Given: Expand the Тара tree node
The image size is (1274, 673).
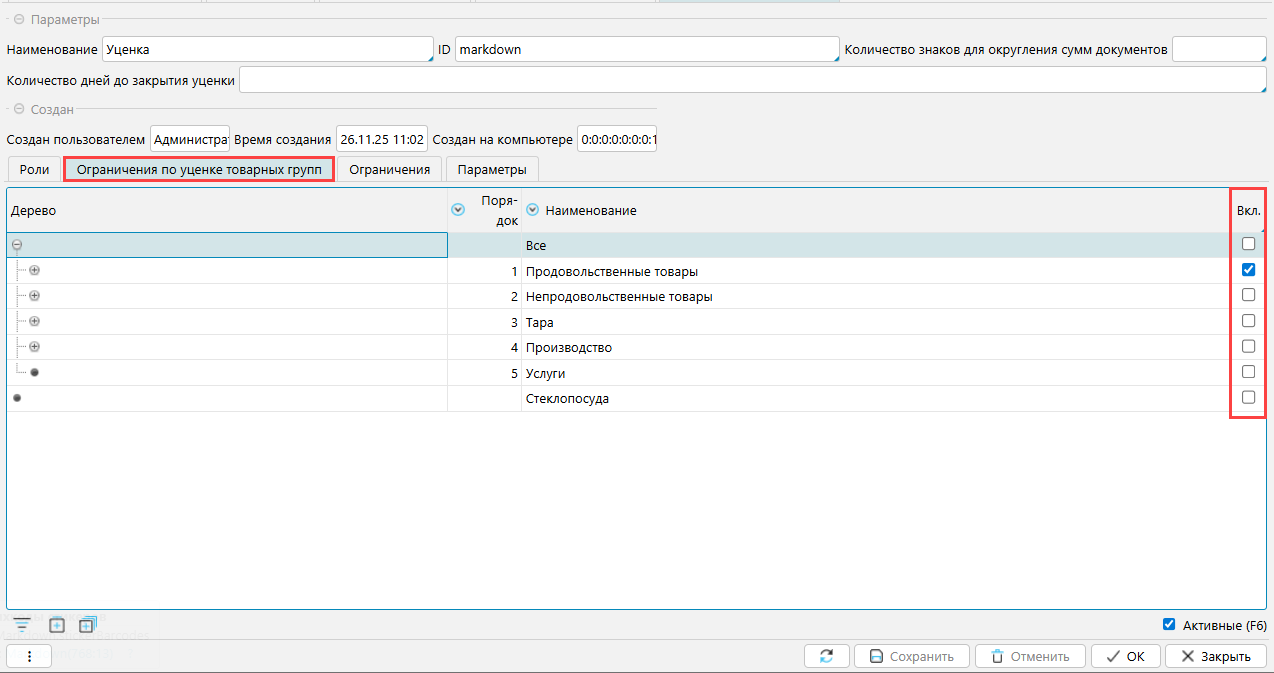Looking at the screenshot, I should tap(34, 321).
